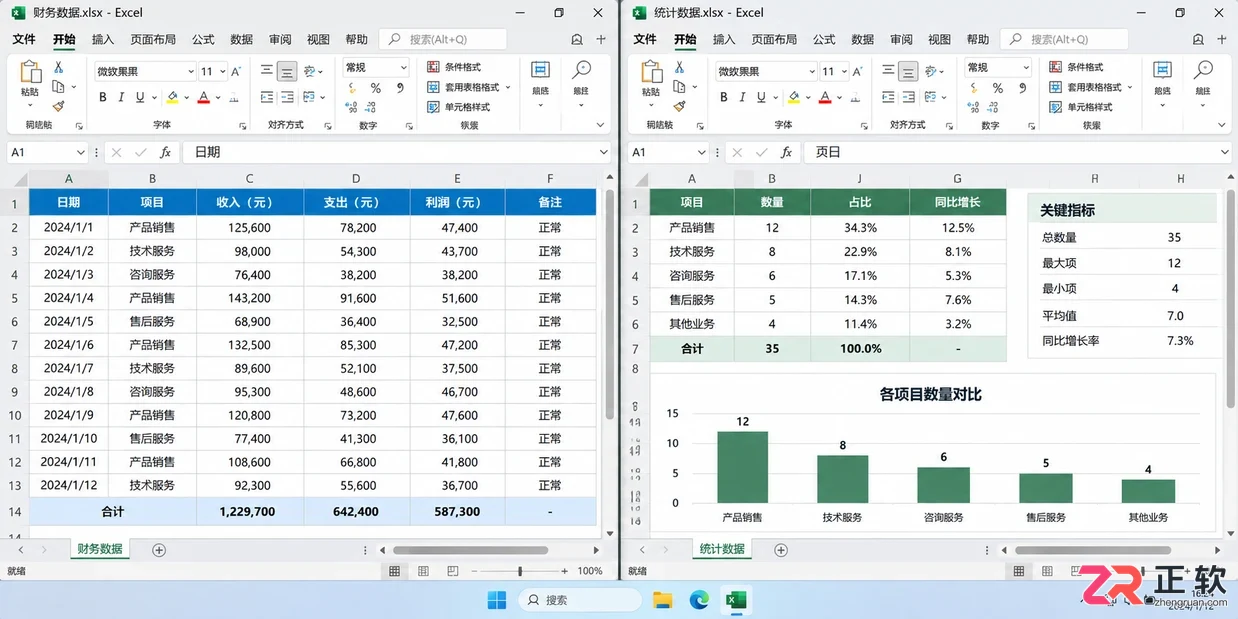This screenshot has width=1238, height=619.
Task: Click the increase font size icon in 统计数据 window
Action: [858, 72]
